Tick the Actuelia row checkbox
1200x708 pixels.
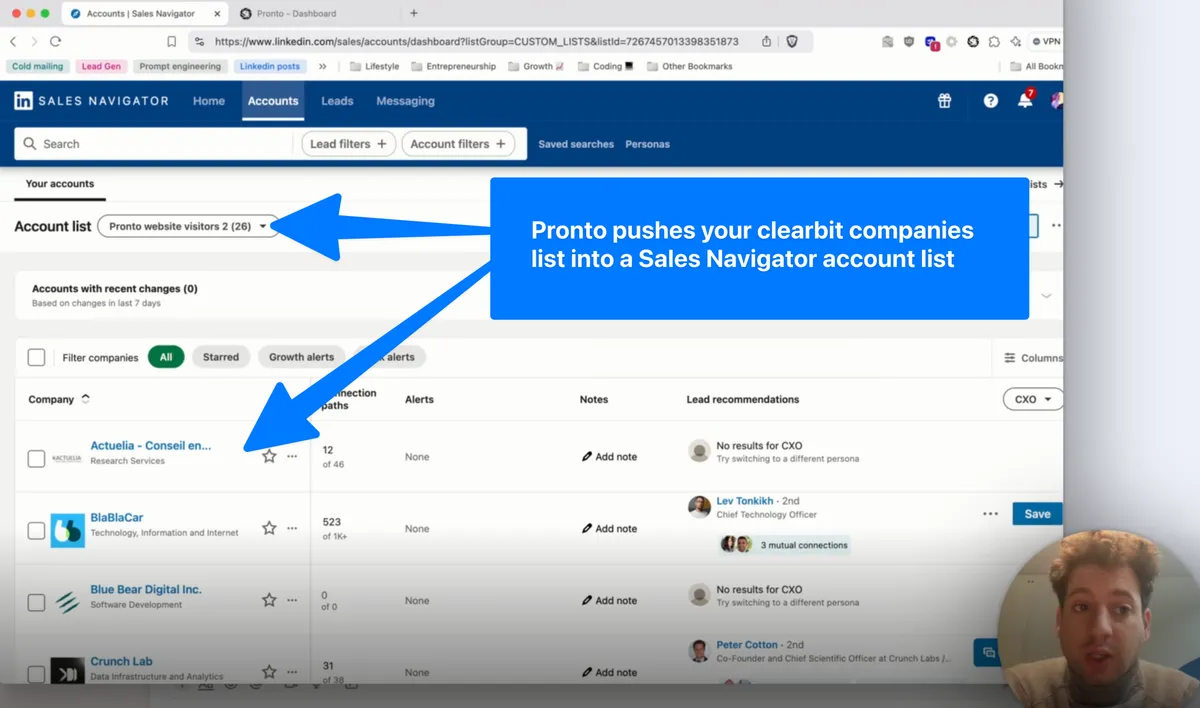pos(36,458)
